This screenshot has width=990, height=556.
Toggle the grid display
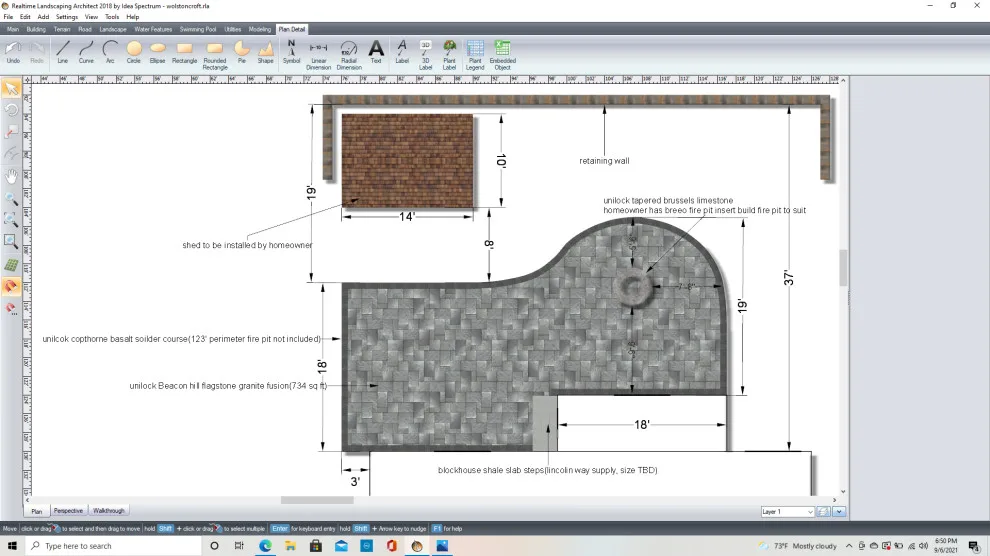coord(11,265)
